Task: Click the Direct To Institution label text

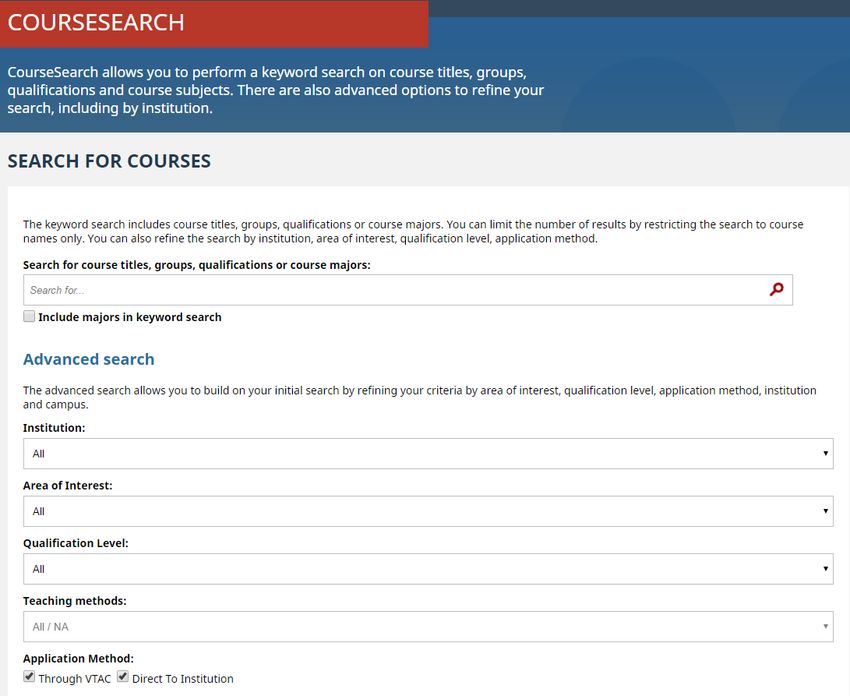Action: click(183, 679)
